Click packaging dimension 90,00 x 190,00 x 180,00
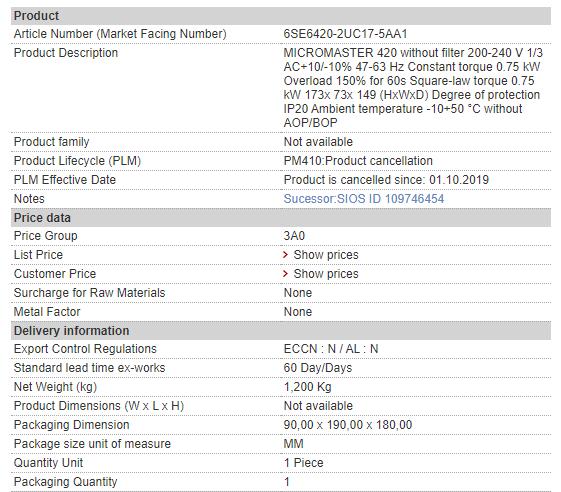This screenshot has width=561, height=492. point(348,425)
